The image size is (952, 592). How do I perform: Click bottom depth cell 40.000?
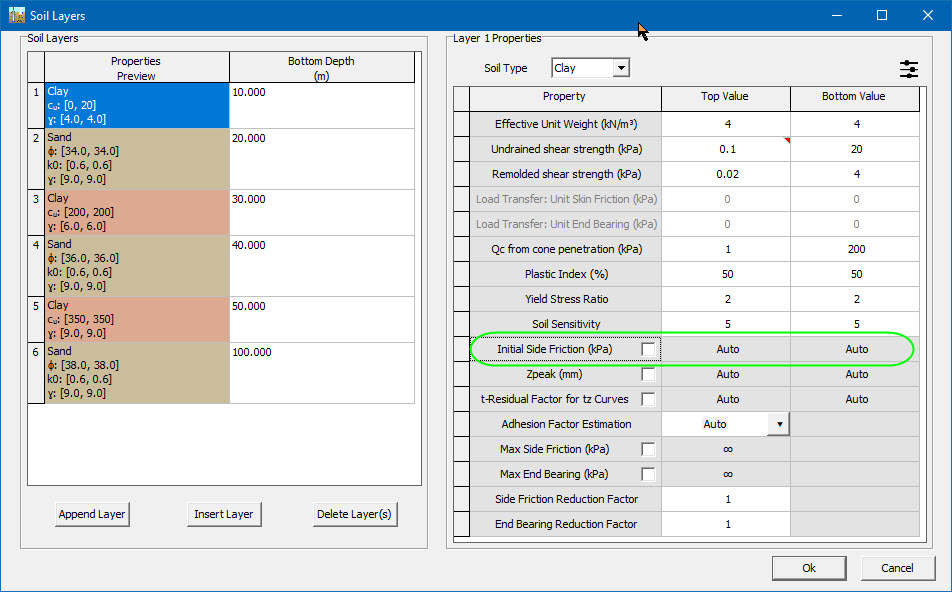322,265
